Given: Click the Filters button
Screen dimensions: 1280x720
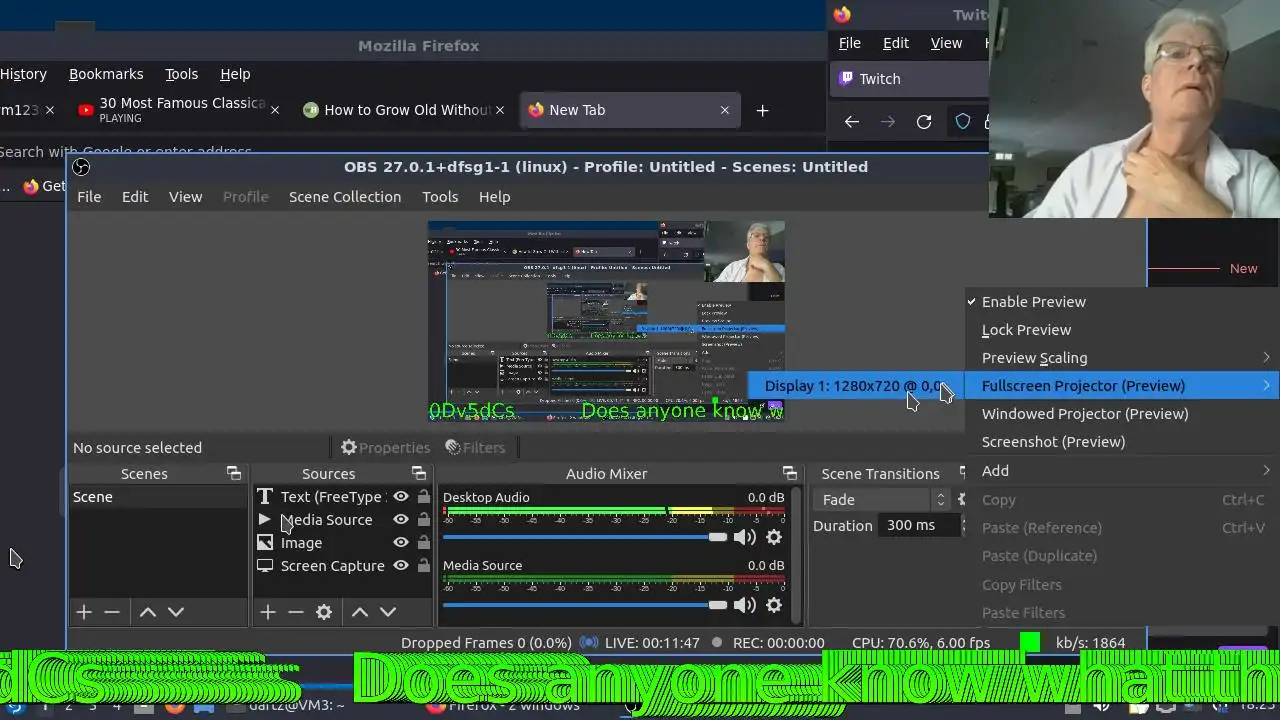Looking at the screenshot, I should point(475,448).
